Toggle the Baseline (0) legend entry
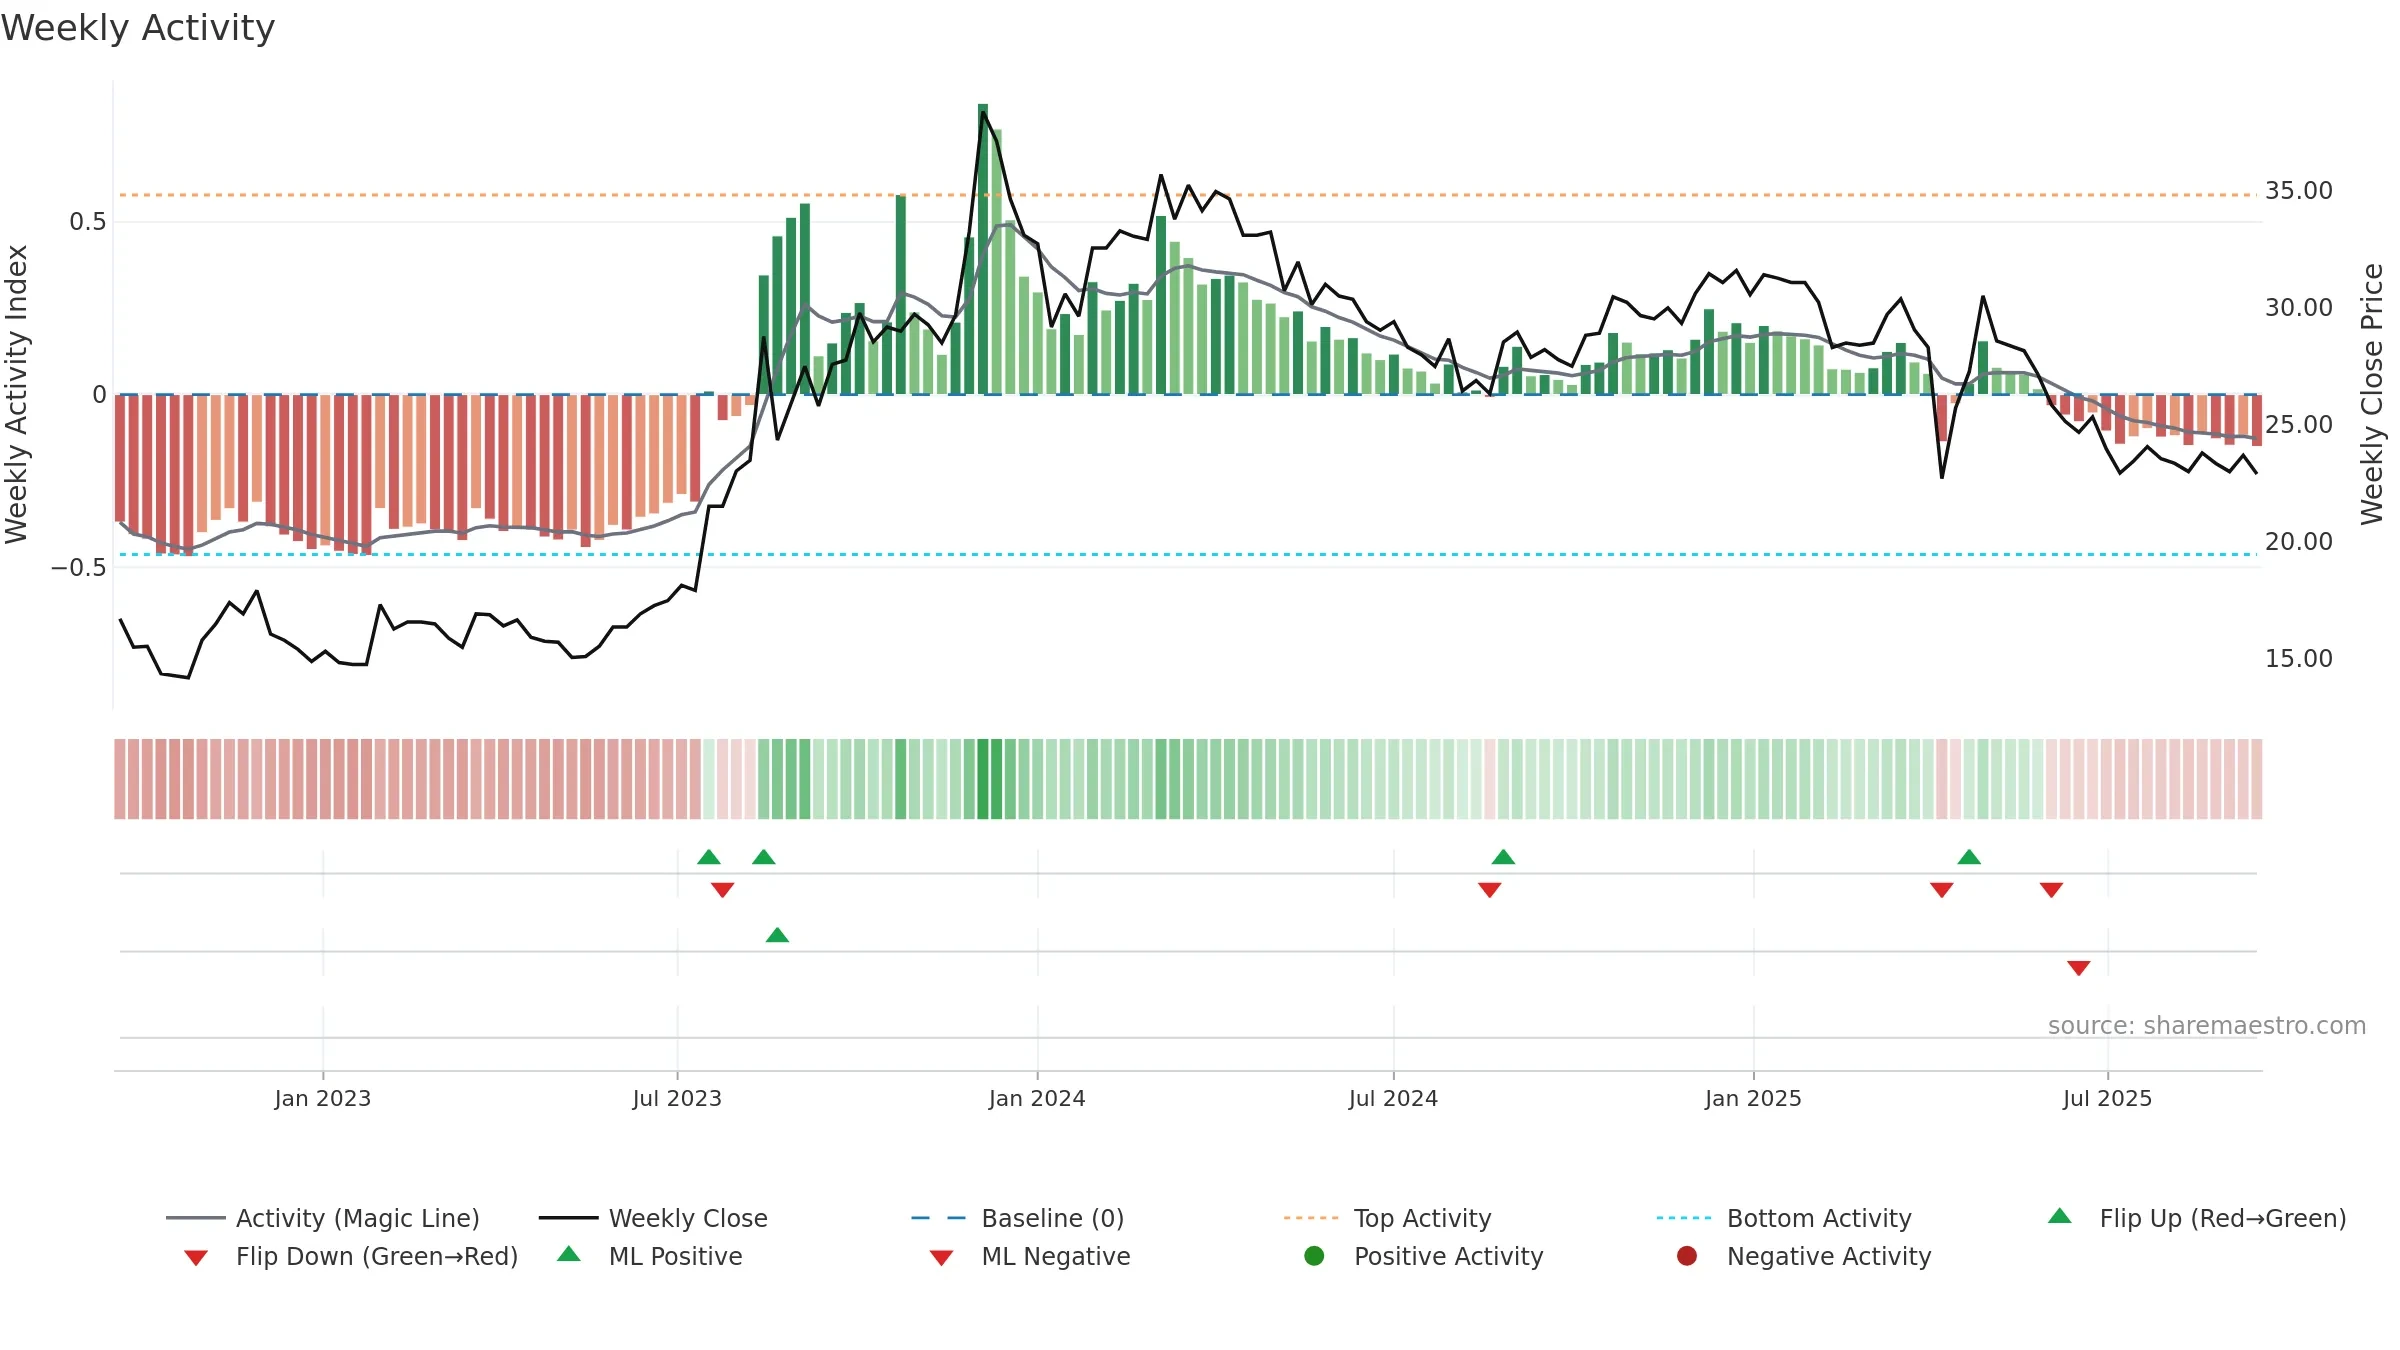 pyautogui.click(x=1018, y=1218)
